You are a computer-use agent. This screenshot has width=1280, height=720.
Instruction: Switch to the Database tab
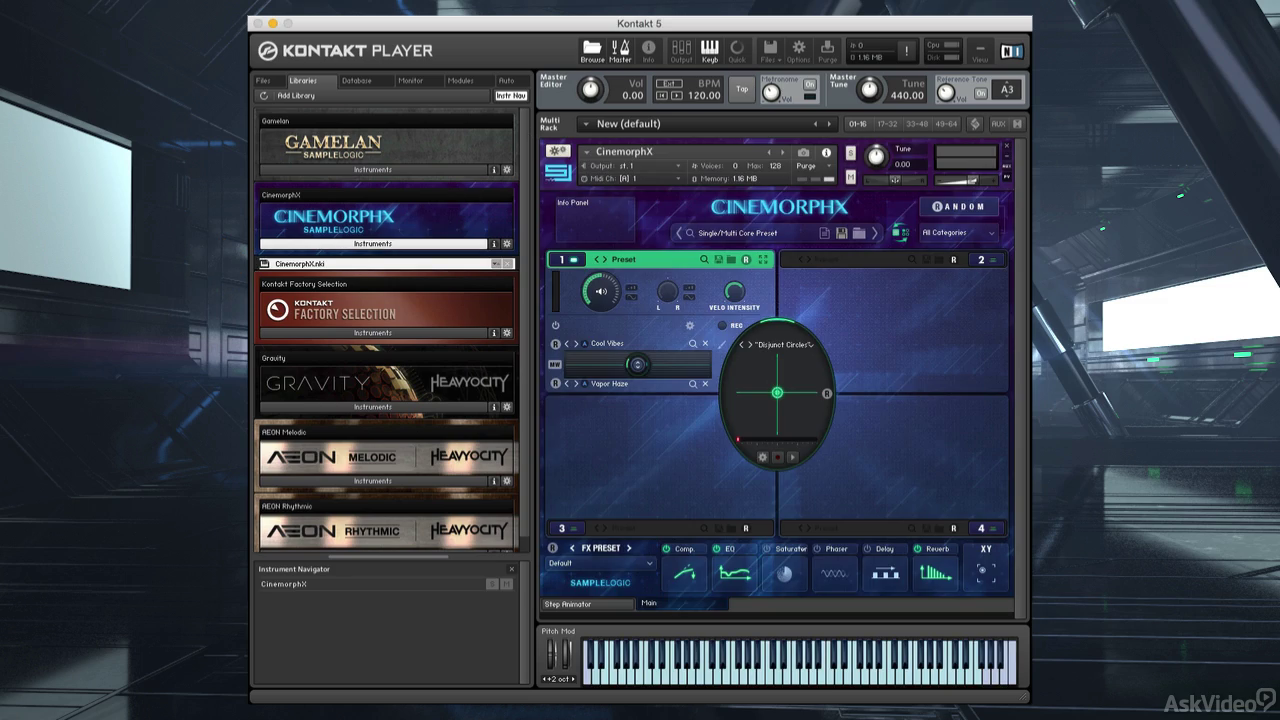click(357, 81)
